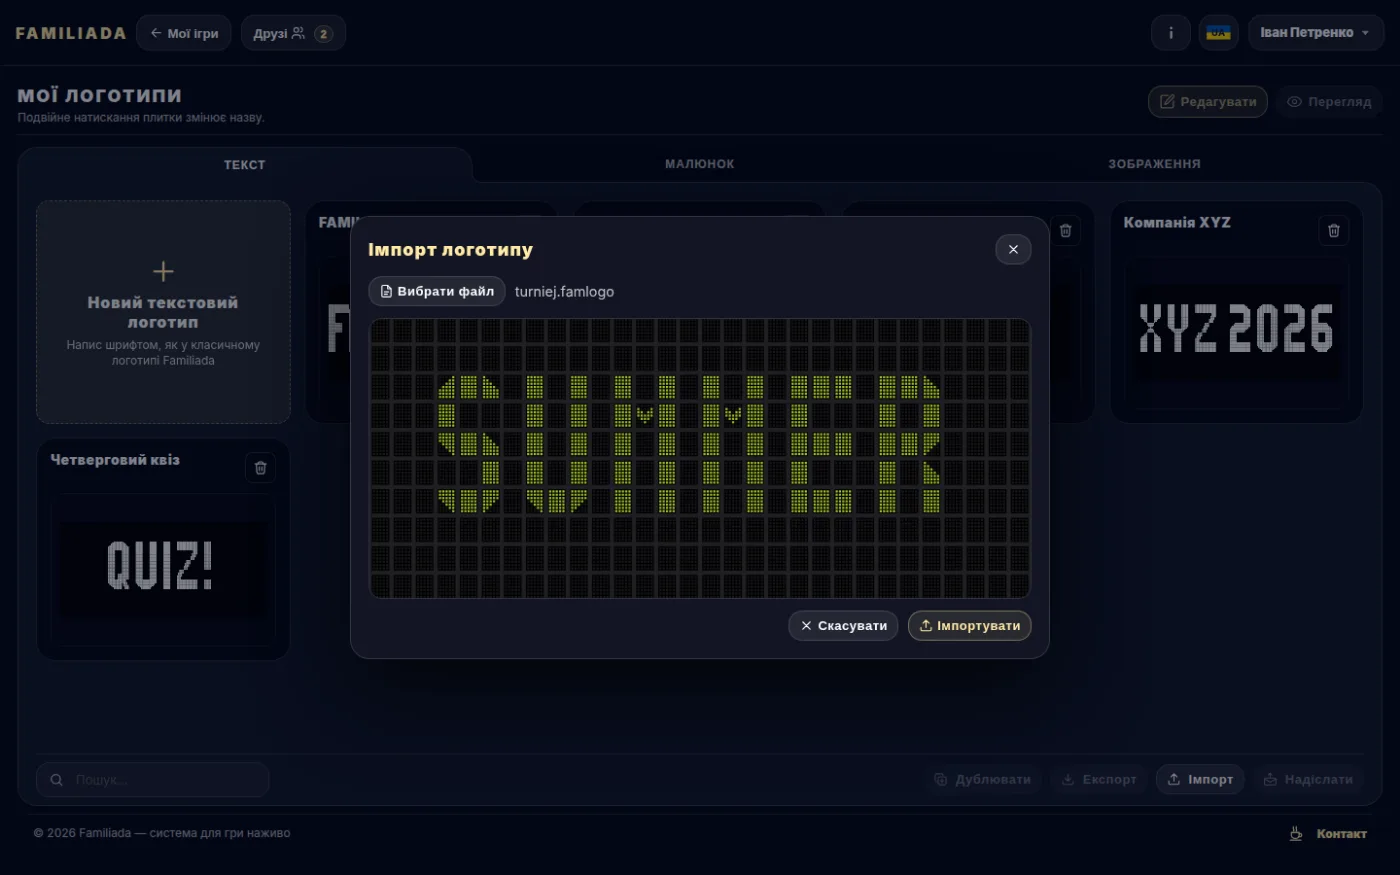Image resolution: width=1400 pixels, height=875 pixels.
Task: Select the ЗОБРАЖЕННЯ tab
Action: tap(1154, 164)
